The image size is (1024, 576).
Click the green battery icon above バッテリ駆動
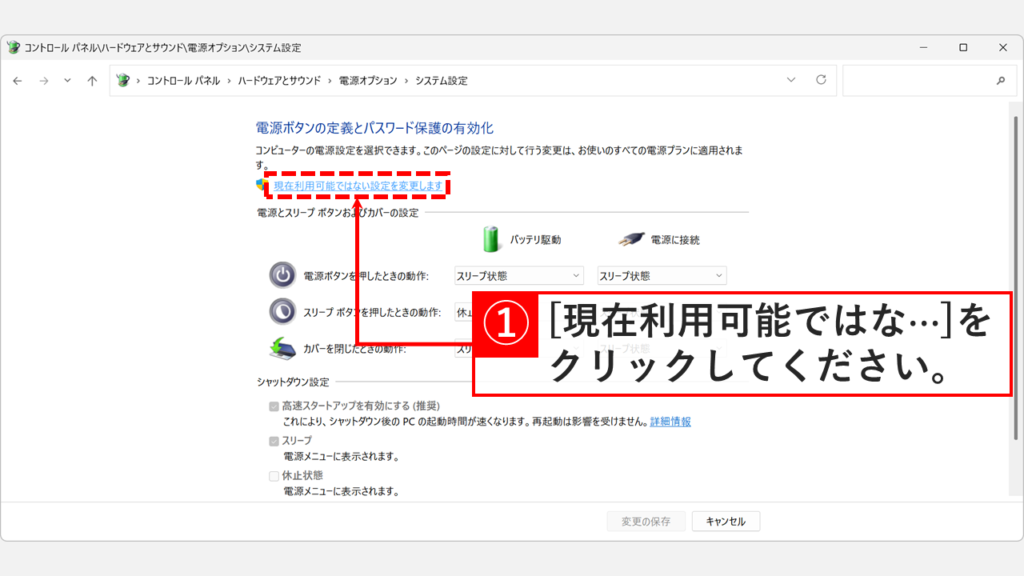pos(489,239)
